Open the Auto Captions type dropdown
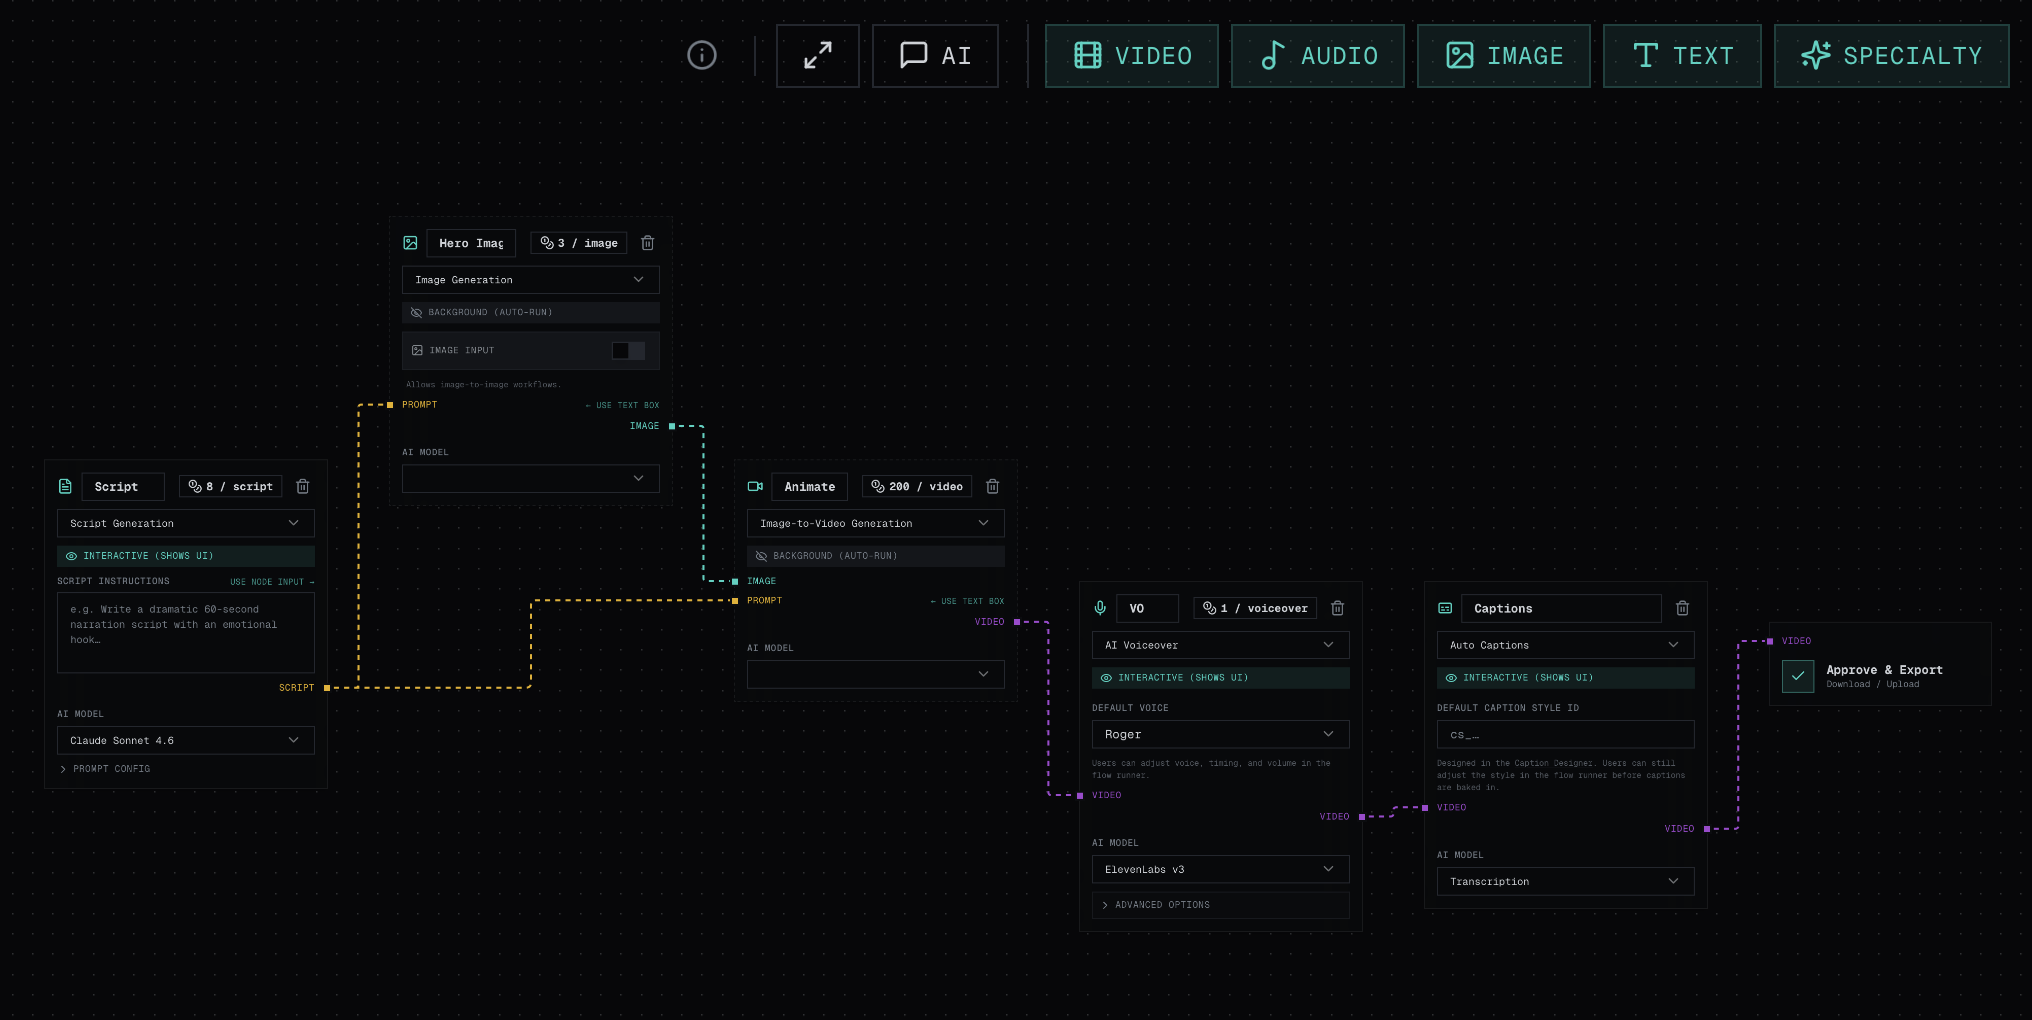The image size is (2032, 1020). point(1566,645)
